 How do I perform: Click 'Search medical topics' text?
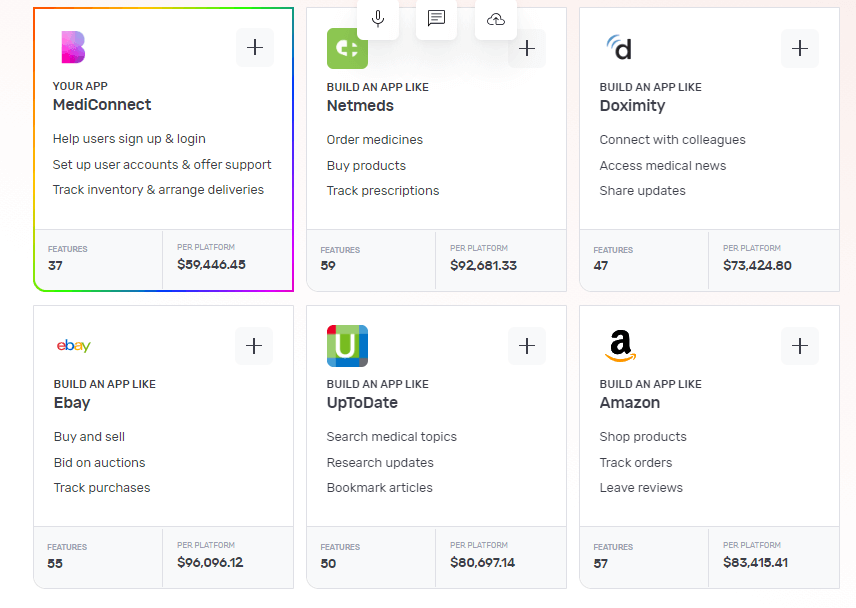click(x=391, y=437)
